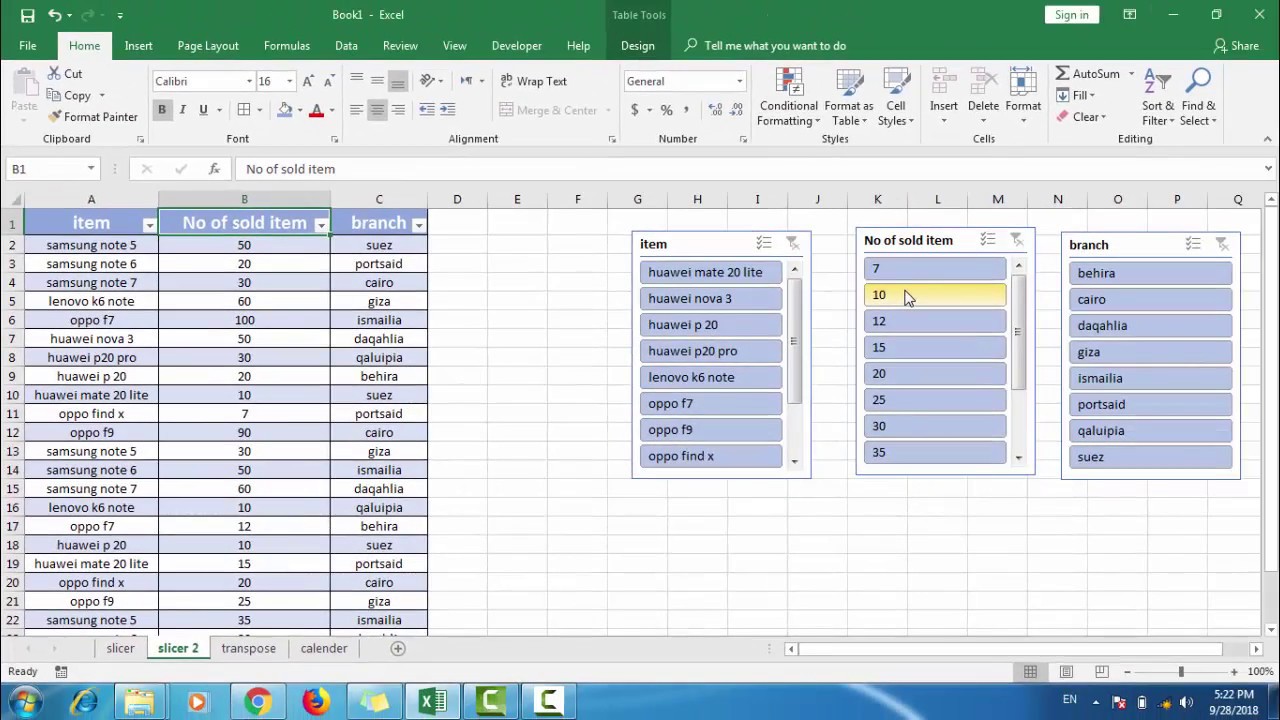Open text Orientation options

(x=428, y=81)
